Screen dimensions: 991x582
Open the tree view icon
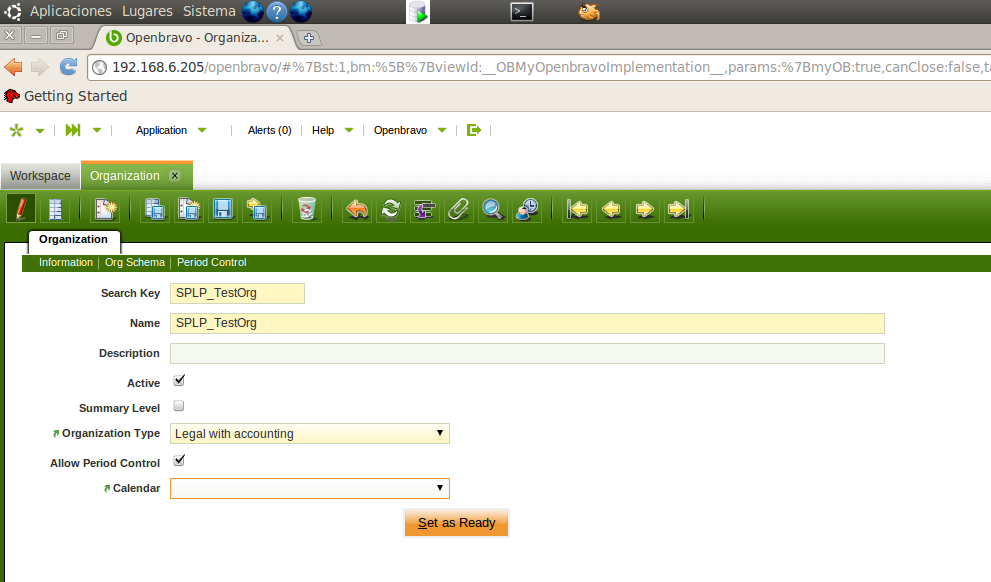coord(424,209)
